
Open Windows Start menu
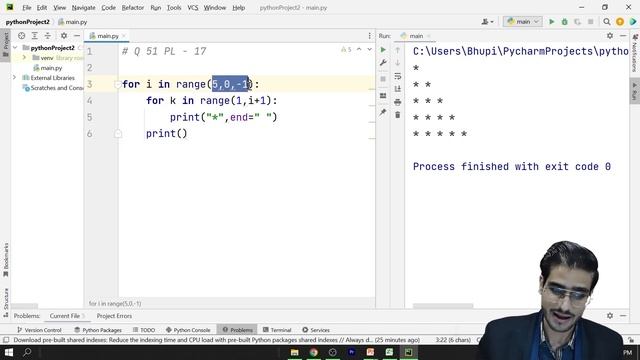9,352
